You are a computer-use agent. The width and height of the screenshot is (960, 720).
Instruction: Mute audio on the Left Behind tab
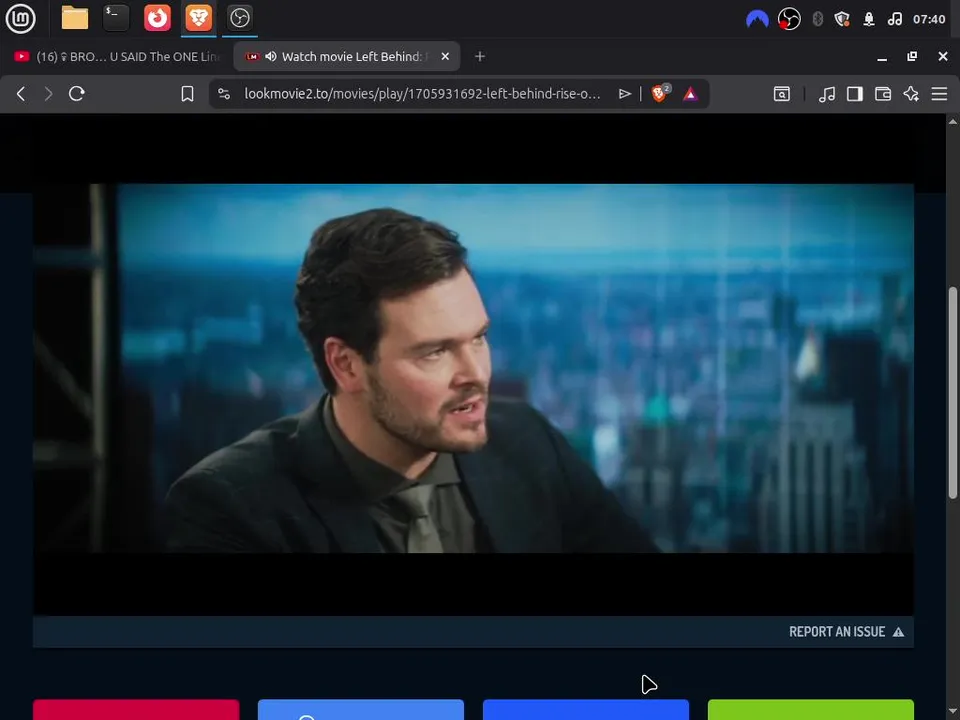(x=271, y=56)
